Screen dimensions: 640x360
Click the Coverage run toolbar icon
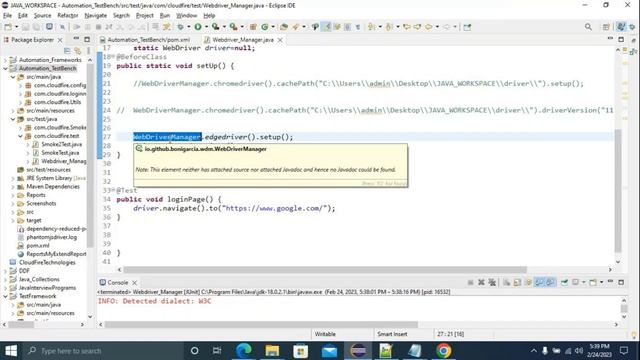[x=216, y=27]
